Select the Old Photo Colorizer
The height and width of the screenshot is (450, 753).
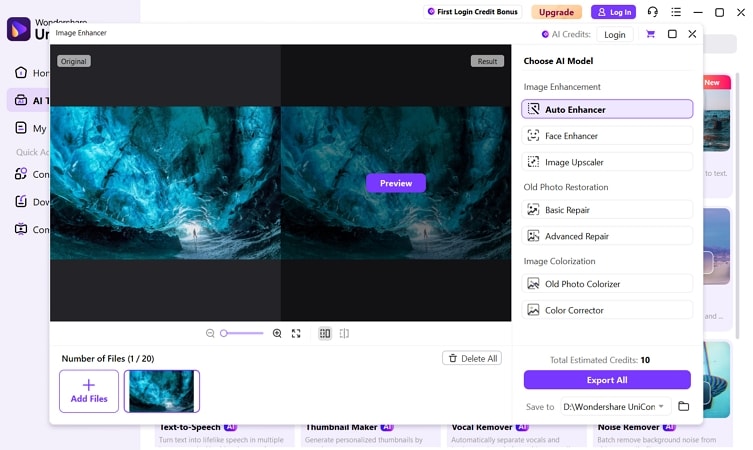(607, 283)
